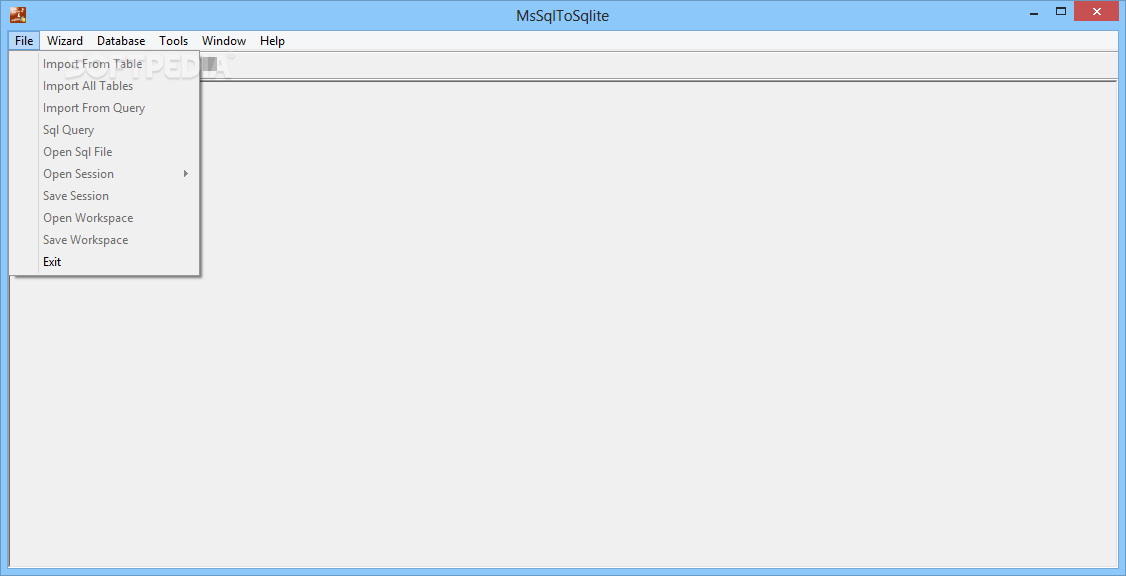The image size is (1126, 576).
Task: Exit the application via File menu
Action: (x=104, y=262)
